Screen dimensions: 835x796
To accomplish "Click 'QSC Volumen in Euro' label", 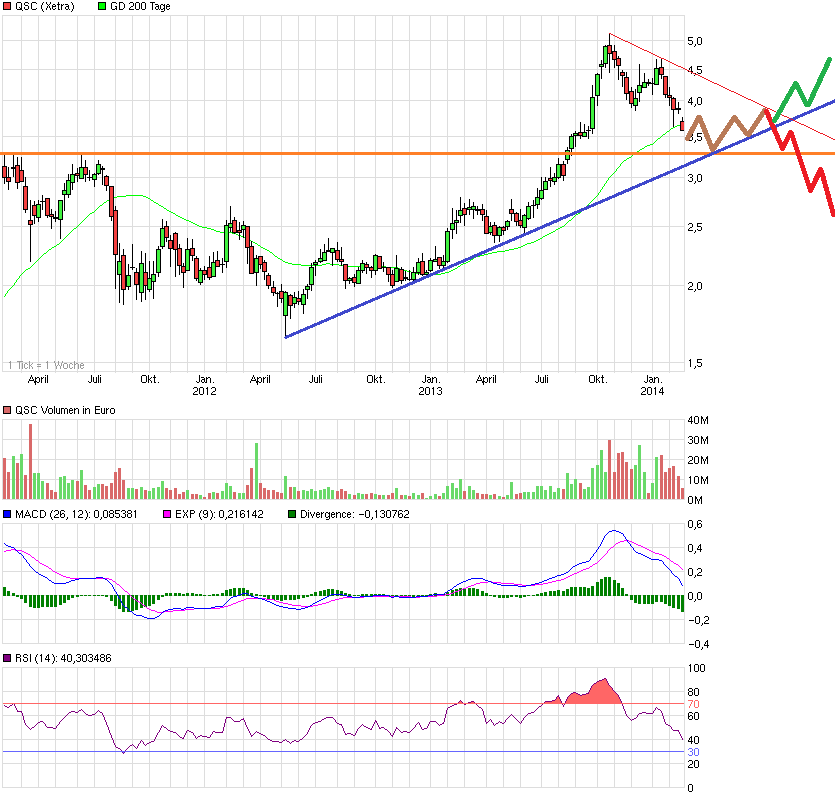I will point(65,411).
